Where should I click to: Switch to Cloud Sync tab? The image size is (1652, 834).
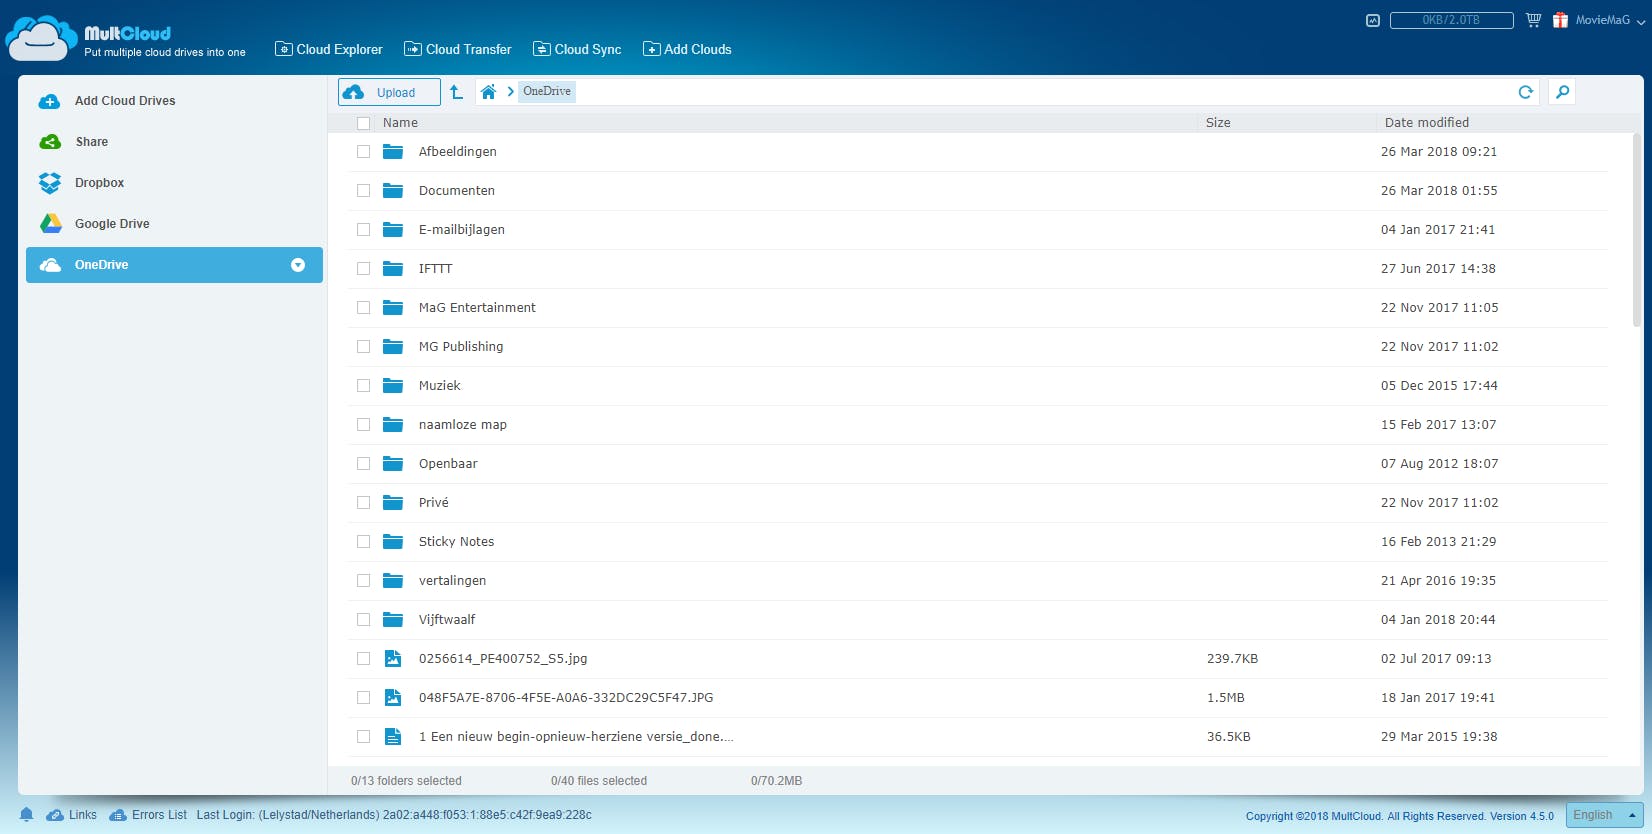click(577, 49)
